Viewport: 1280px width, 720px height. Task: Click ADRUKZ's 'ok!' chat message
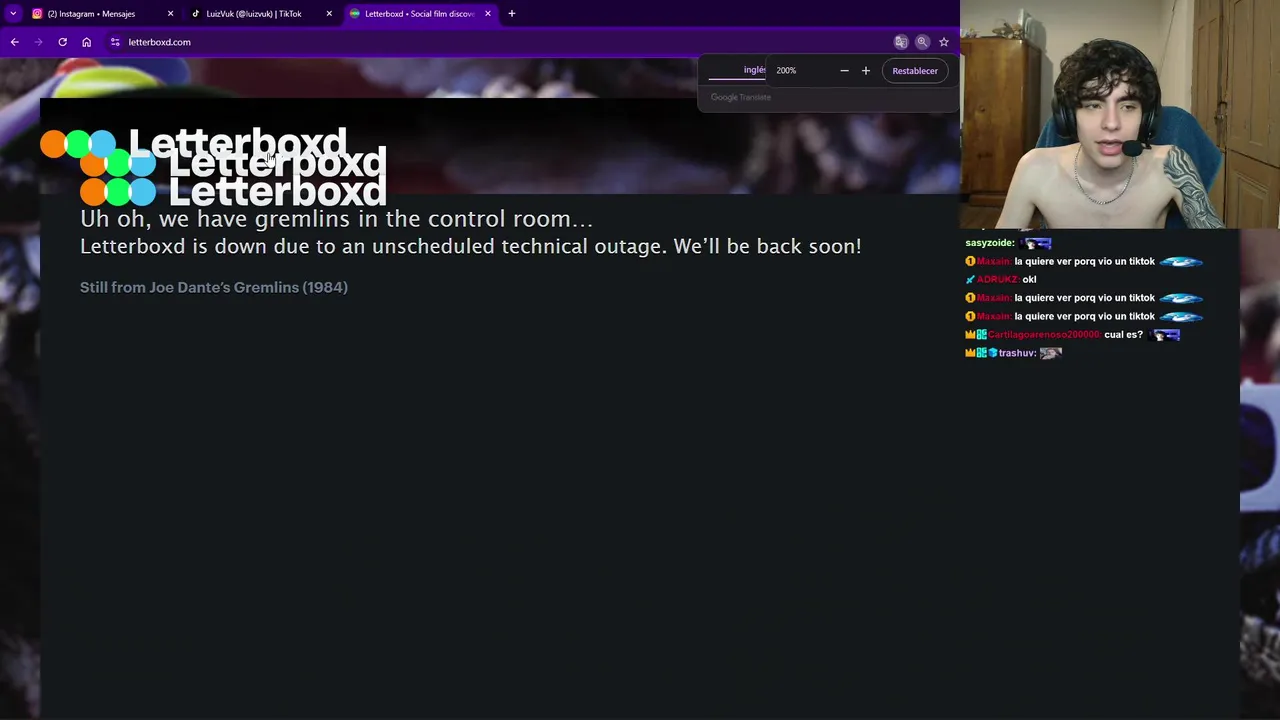tap(1001, 280)
